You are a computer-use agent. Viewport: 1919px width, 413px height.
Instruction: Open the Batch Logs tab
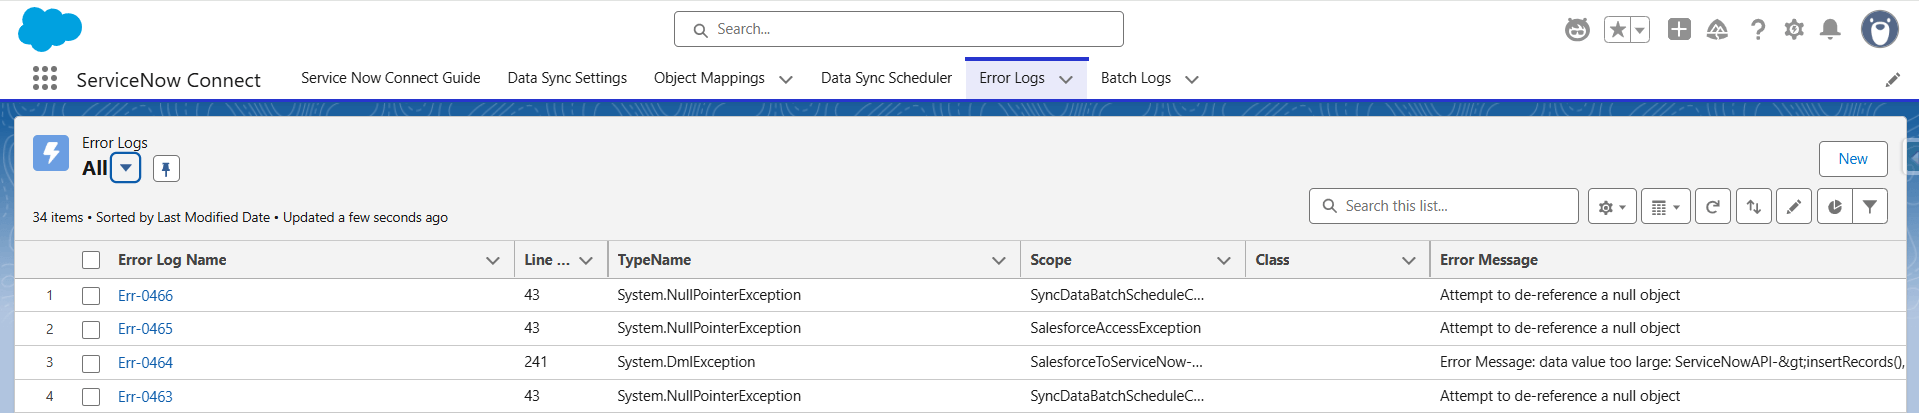[x=1136, y=78]
